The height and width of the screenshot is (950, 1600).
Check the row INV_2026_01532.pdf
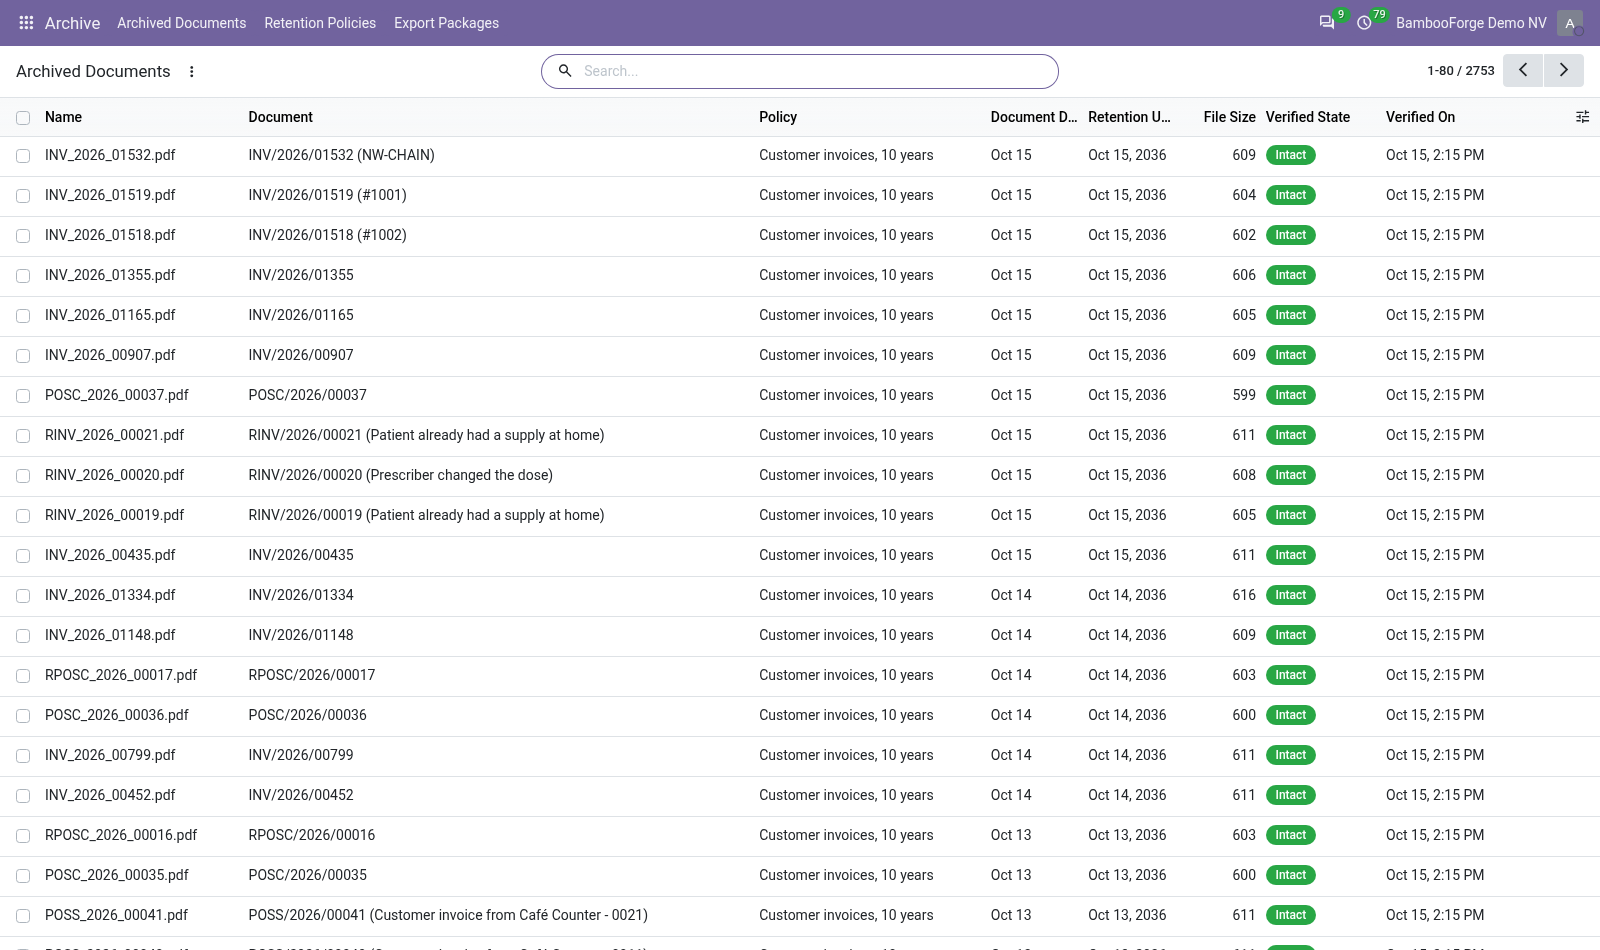tap(23, 156)
